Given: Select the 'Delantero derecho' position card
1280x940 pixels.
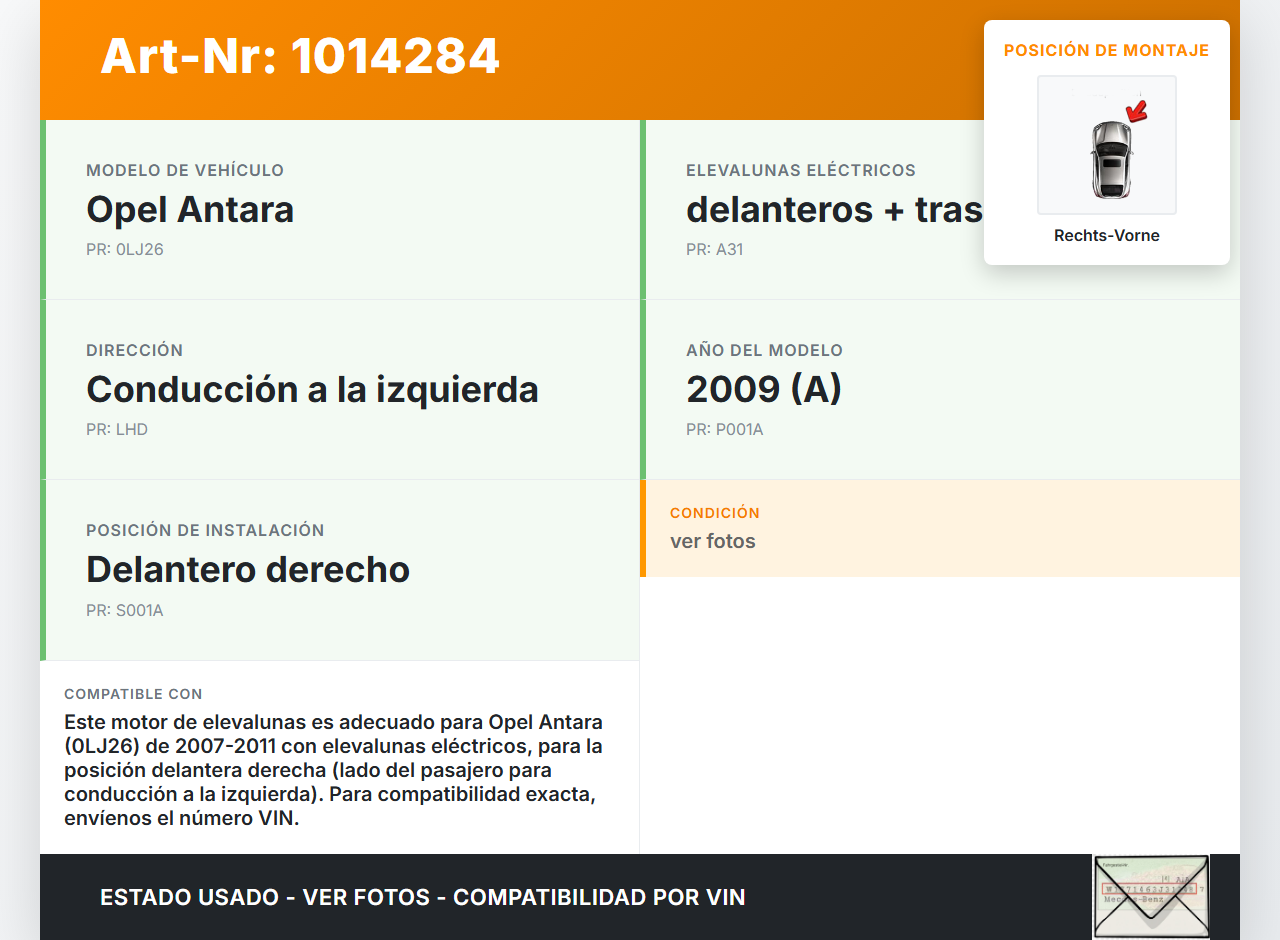Looking at the screenshot, I should [x=340, y=570].
